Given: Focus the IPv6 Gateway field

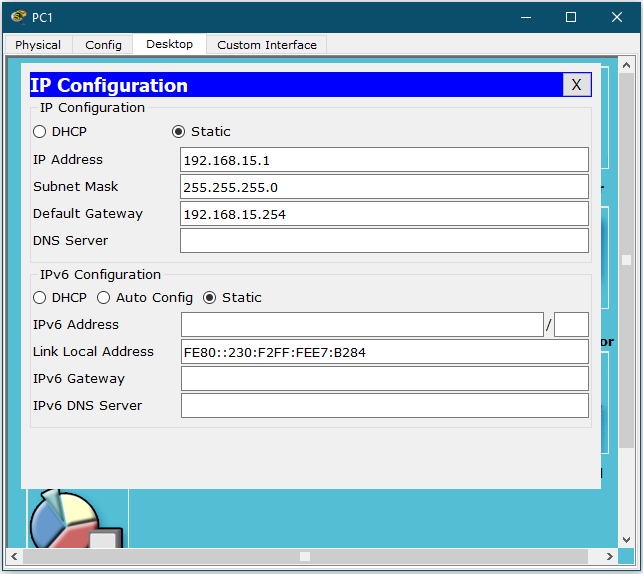Looking at the screenshot, I should (x=385, y=379).
